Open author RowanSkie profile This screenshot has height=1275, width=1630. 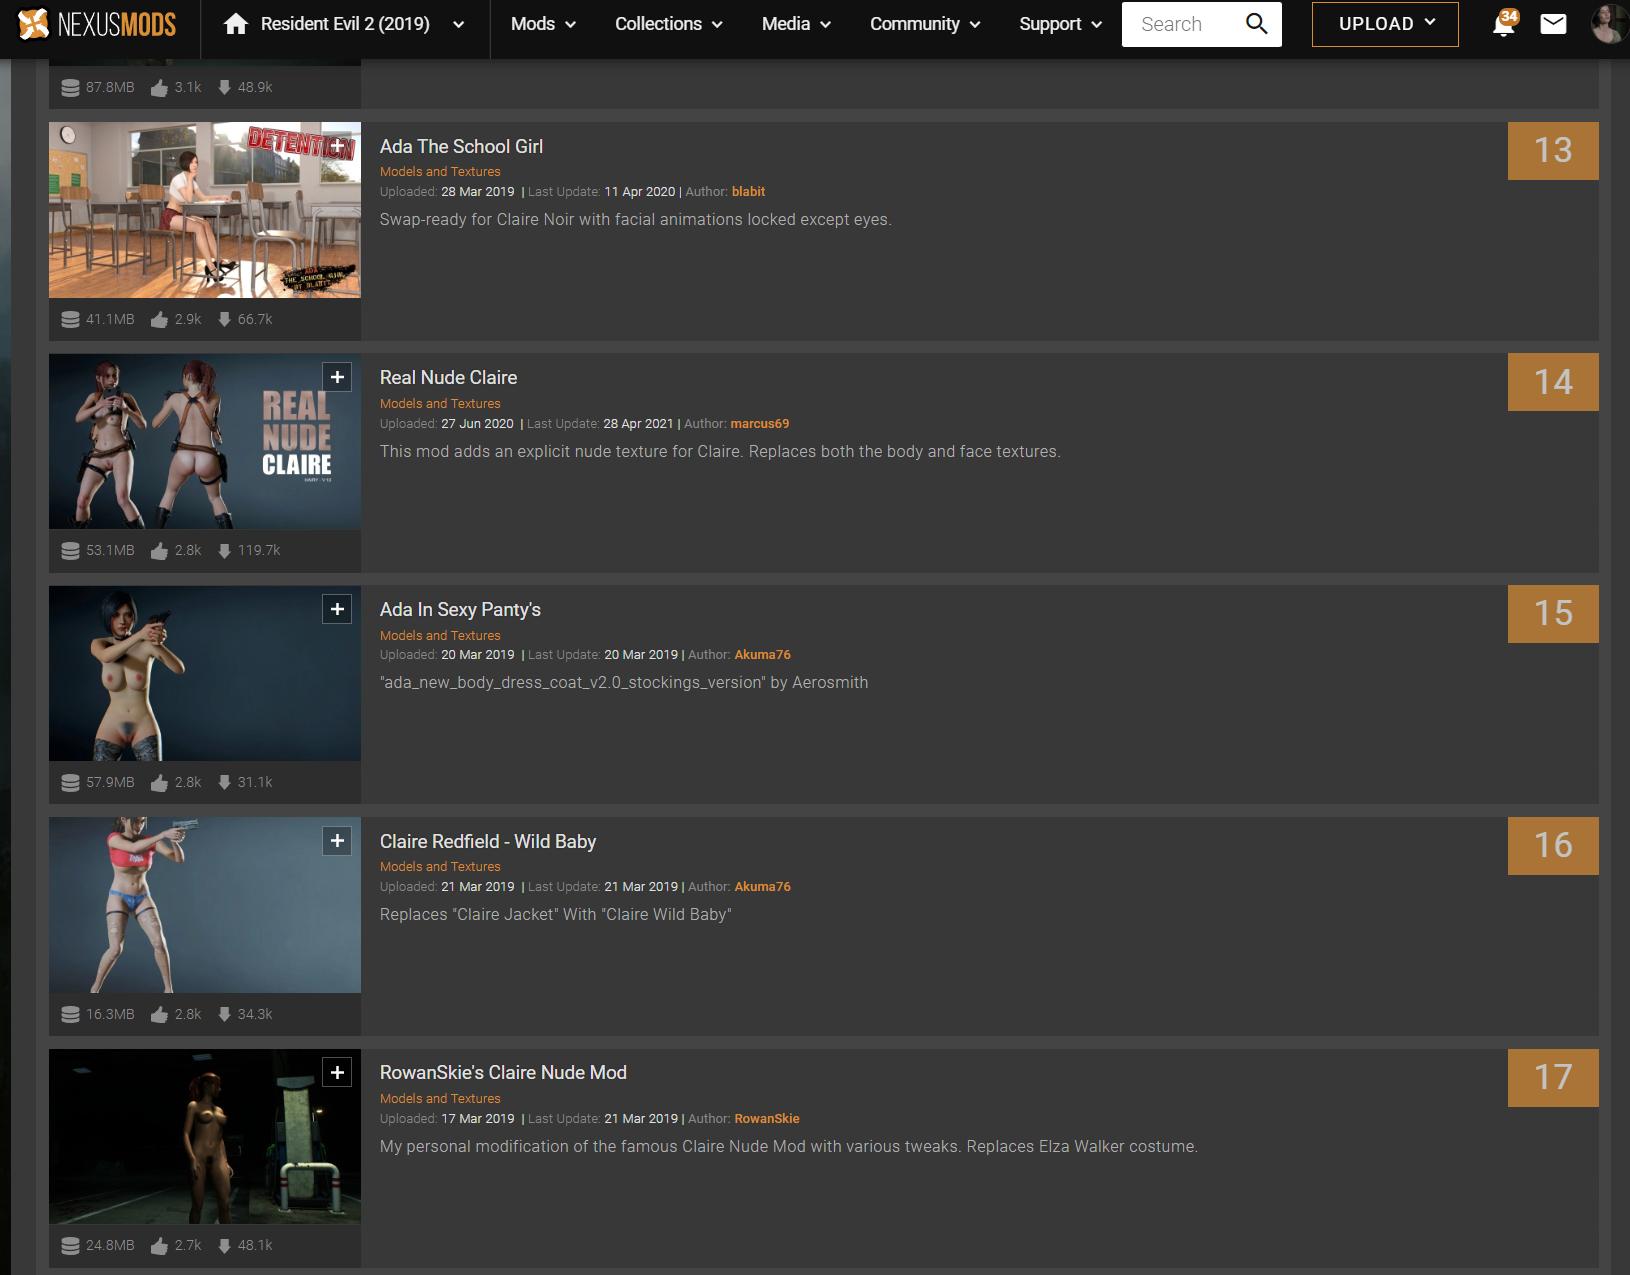click(767, 1118)
